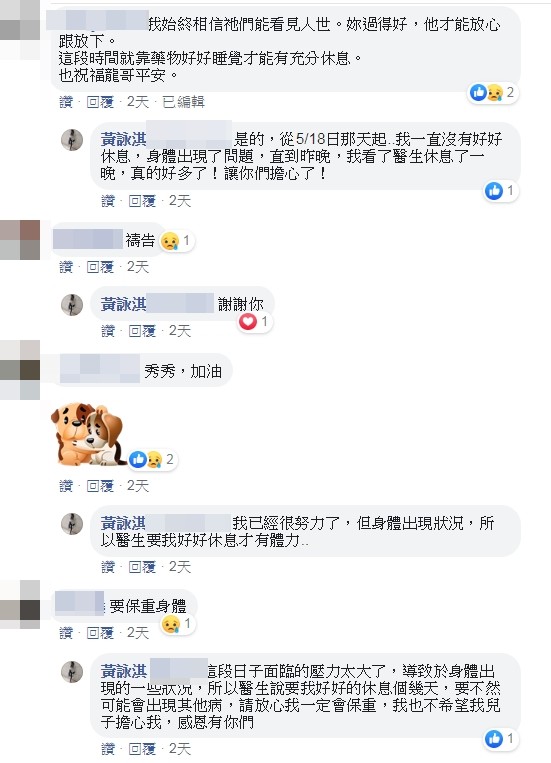Click heart reaction on 謝謝你 reply
The width and height of the screenshot is (551, 763).
click(255, 322)
